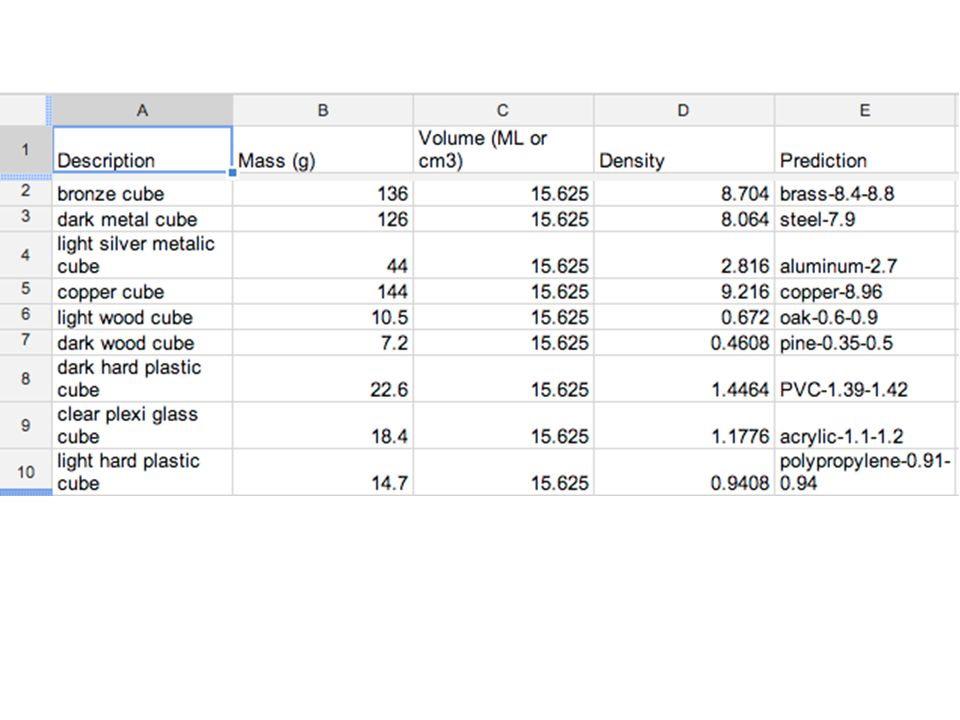Click the polypropylene prediction cell
Image resolution: width=960 pixels, height=720 pixels.
pos(864,472)
